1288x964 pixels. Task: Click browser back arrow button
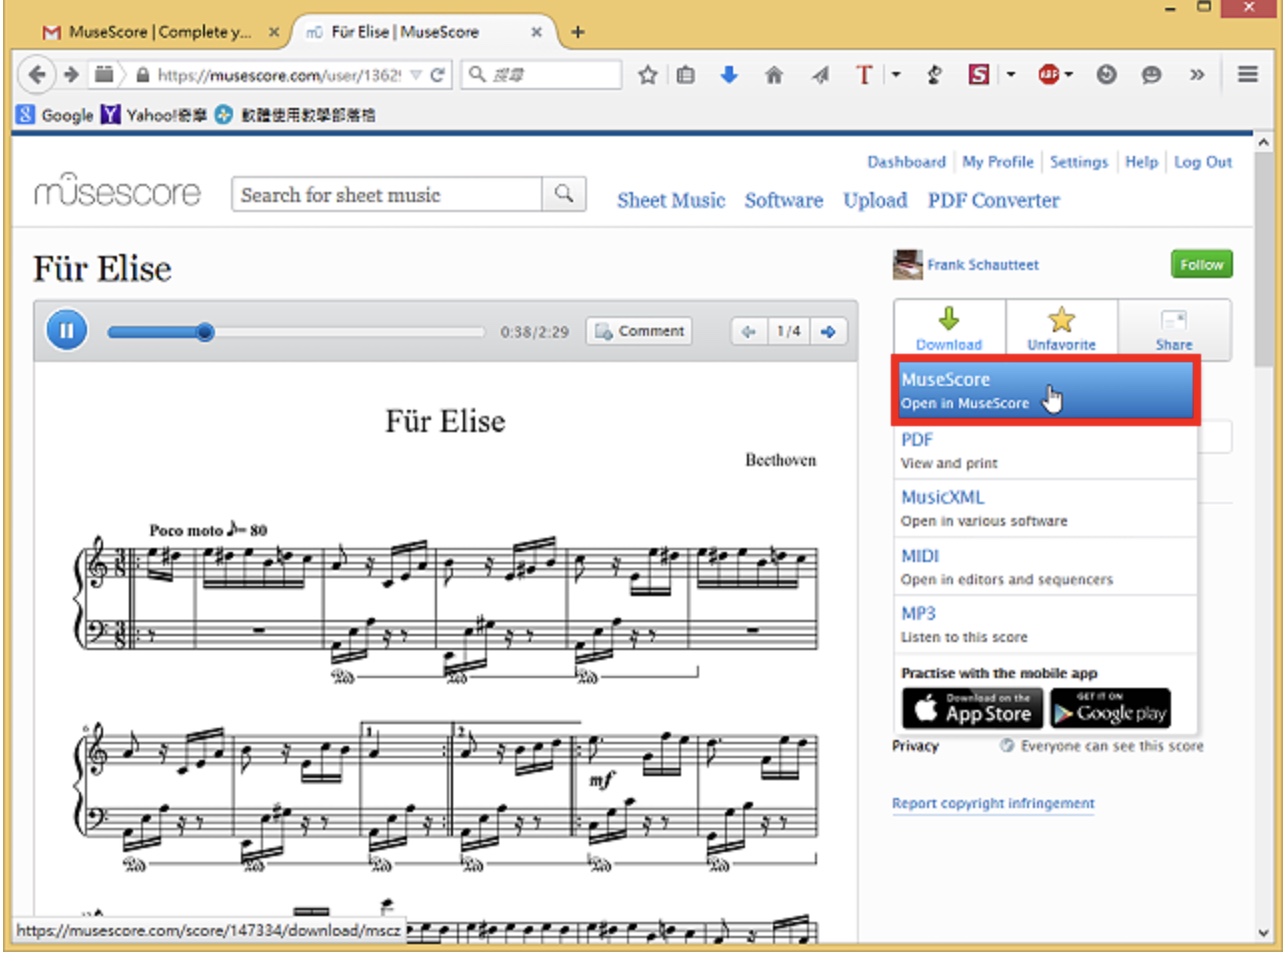(37, 74)
